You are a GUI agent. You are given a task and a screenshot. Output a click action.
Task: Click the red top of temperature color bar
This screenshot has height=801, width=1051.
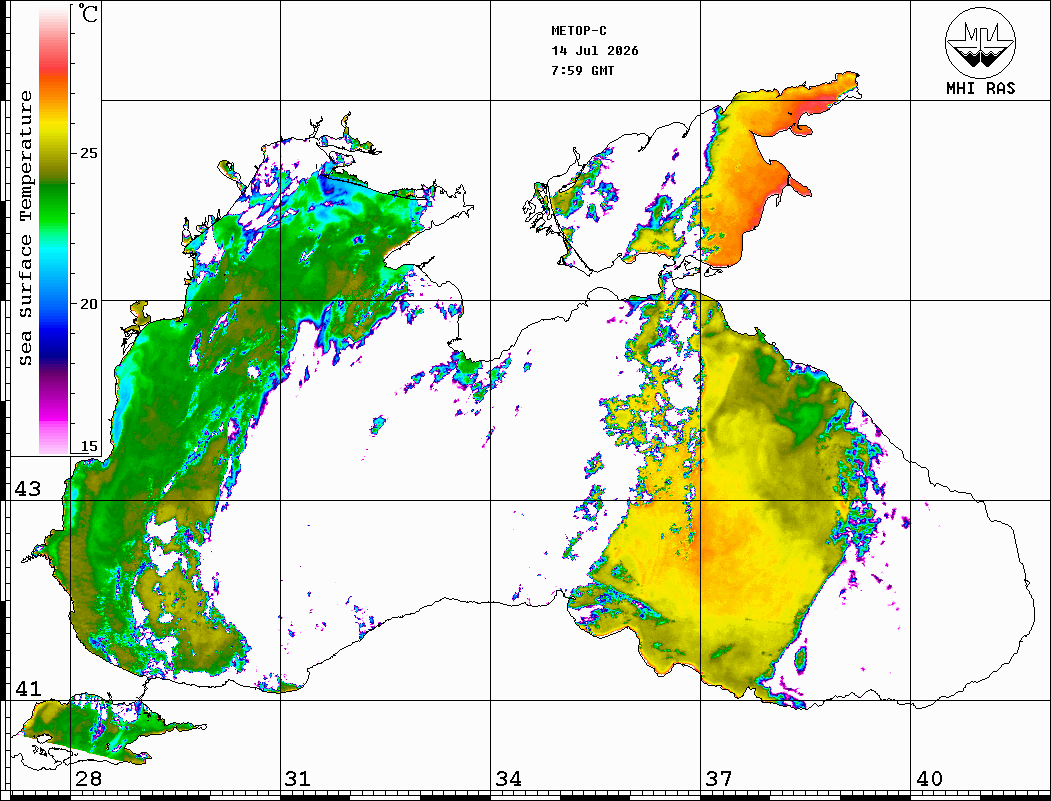54,64
